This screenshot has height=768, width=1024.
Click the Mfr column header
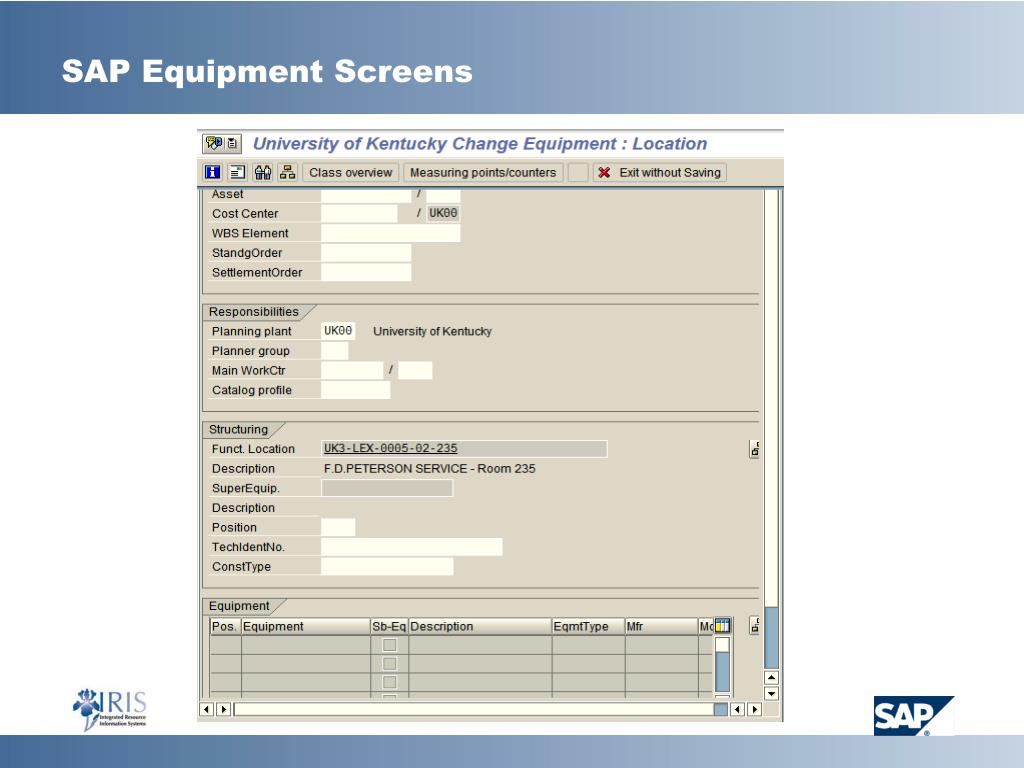[662, 626]
